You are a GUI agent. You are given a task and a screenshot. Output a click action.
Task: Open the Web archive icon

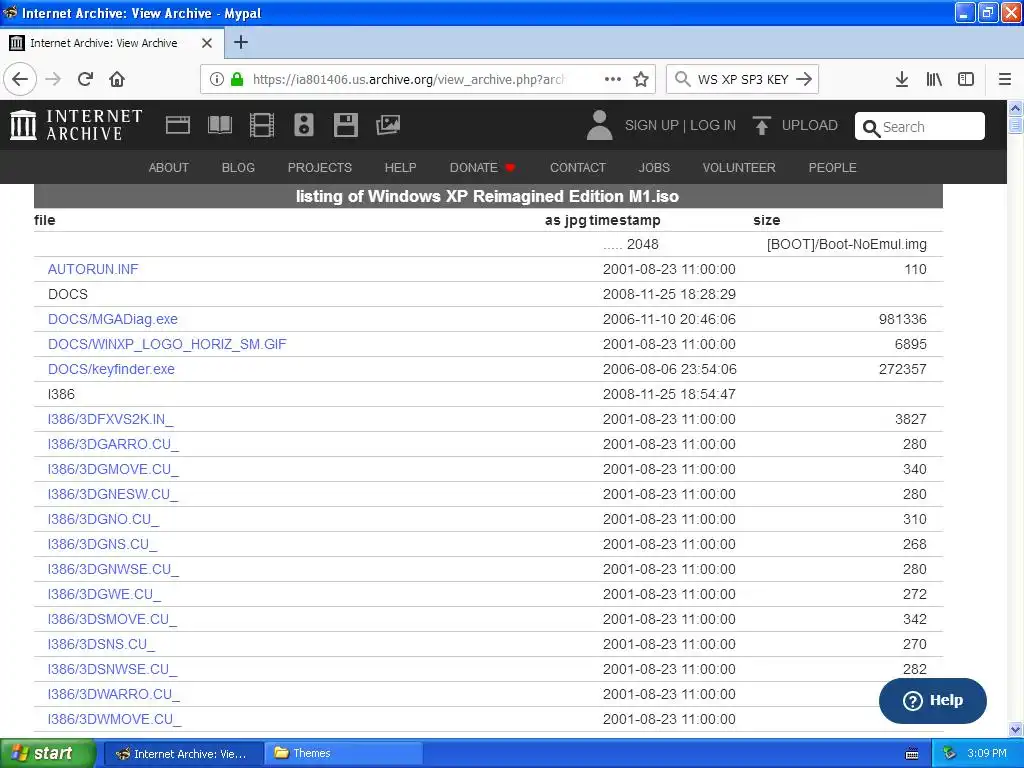(178, 125)
